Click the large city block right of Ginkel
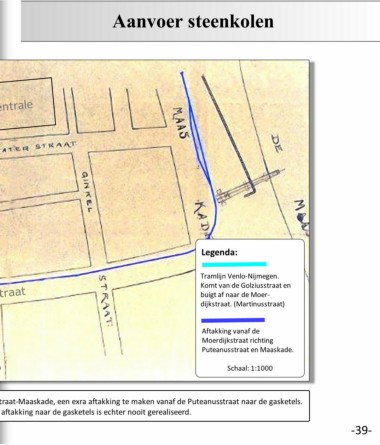 tap(139, 204)
